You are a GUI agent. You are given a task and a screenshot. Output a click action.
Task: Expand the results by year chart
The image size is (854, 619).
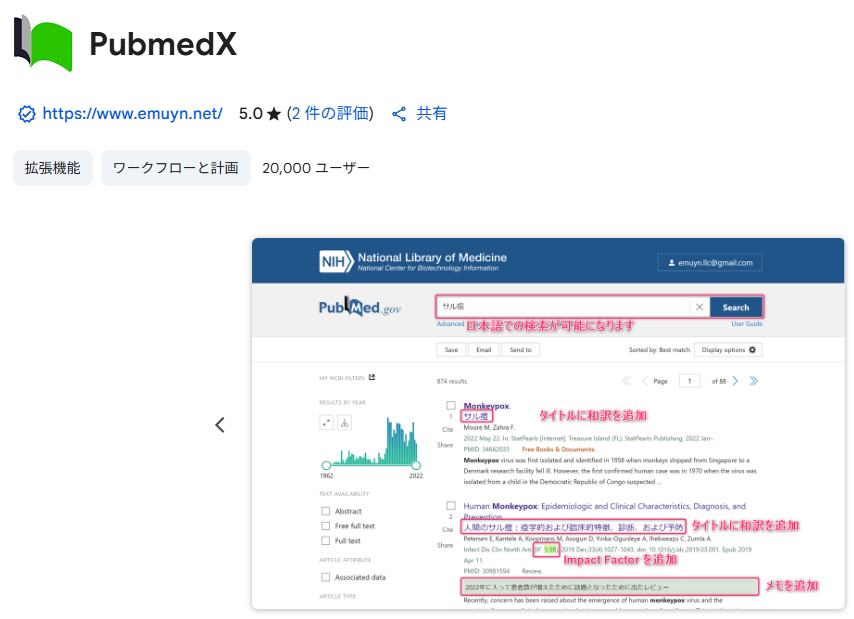pyautogui.click(x=326, y=422)
